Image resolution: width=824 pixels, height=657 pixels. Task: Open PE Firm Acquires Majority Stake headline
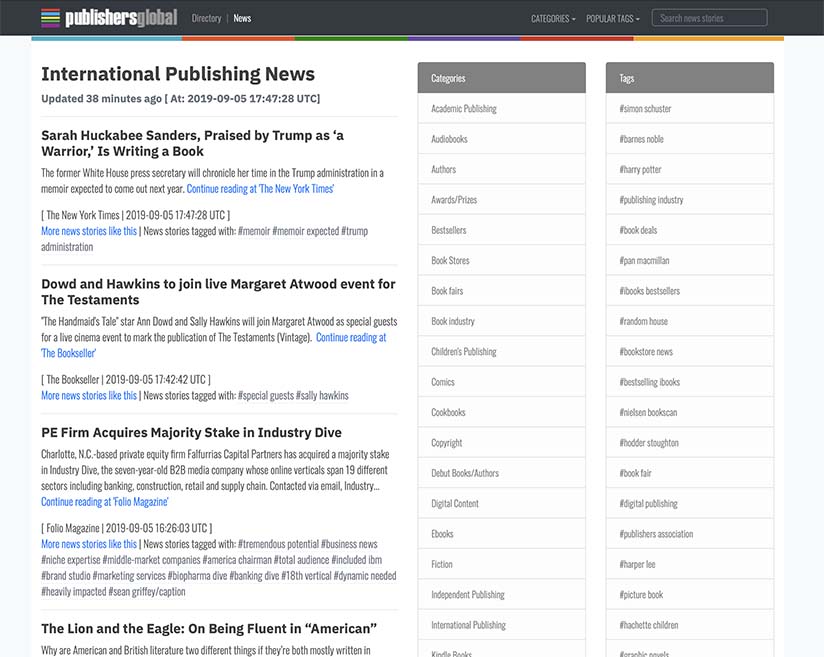point(191,433)
